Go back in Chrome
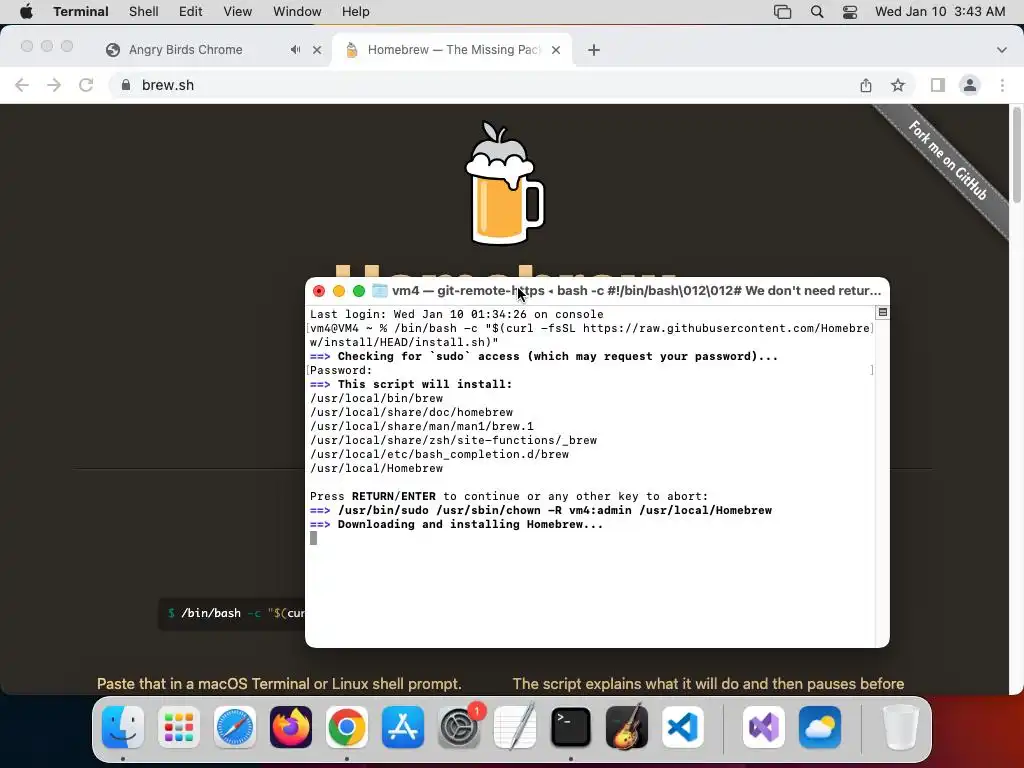This screenshot has height=768, width=1024. pos(22,85)
